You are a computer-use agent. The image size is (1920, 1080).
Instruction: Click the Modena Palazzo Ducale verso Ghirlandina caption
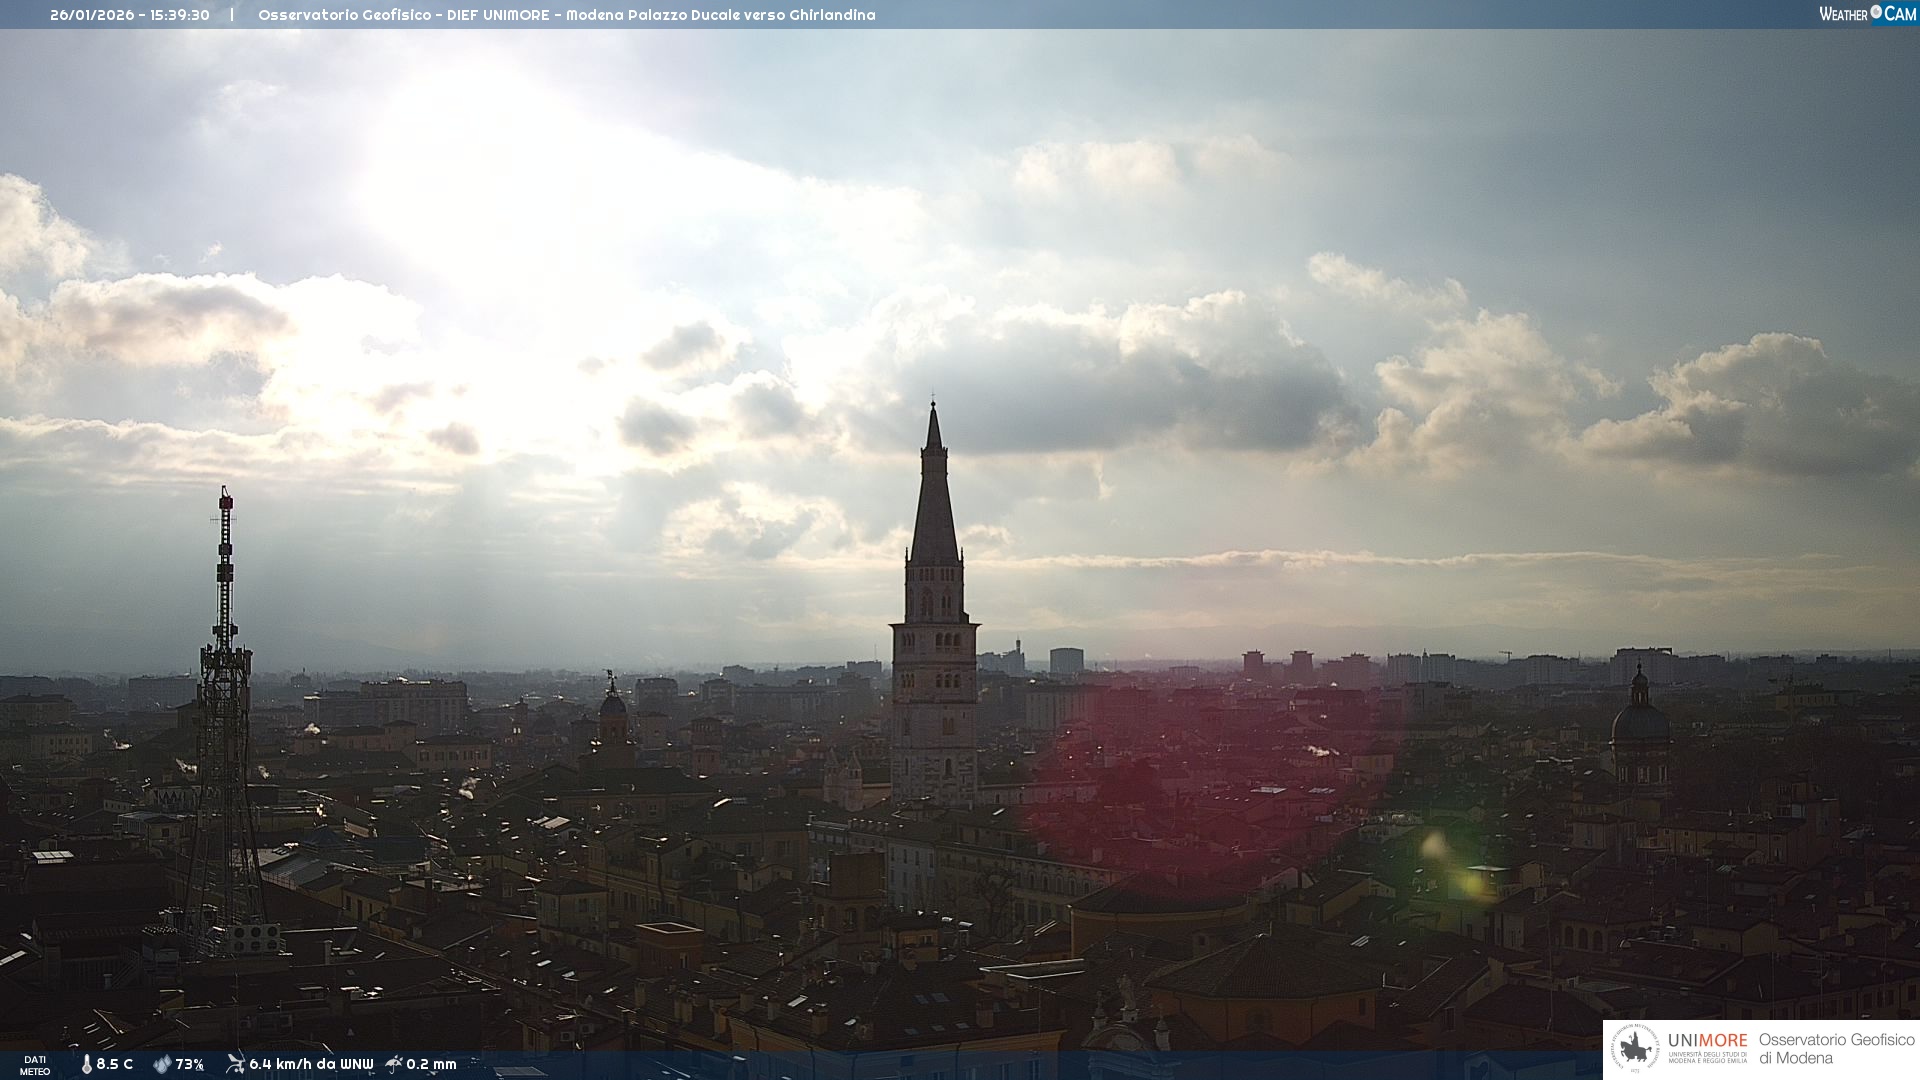click(720, 15)
